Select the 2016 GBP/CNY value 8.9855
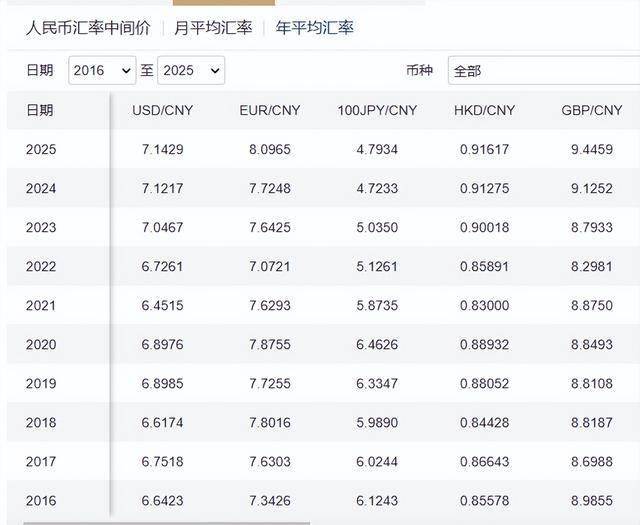Screen dimensions: 640x525 [591, 501]
